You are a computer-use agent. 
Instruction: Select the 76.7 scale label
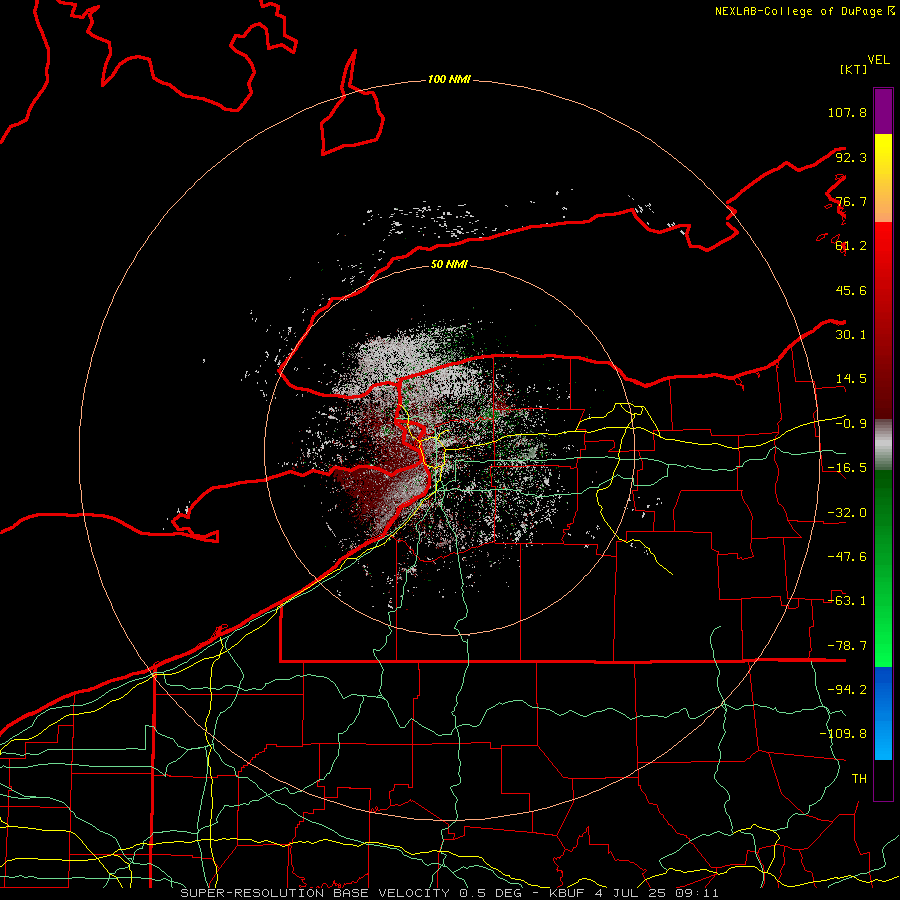[x=851, y=201]
